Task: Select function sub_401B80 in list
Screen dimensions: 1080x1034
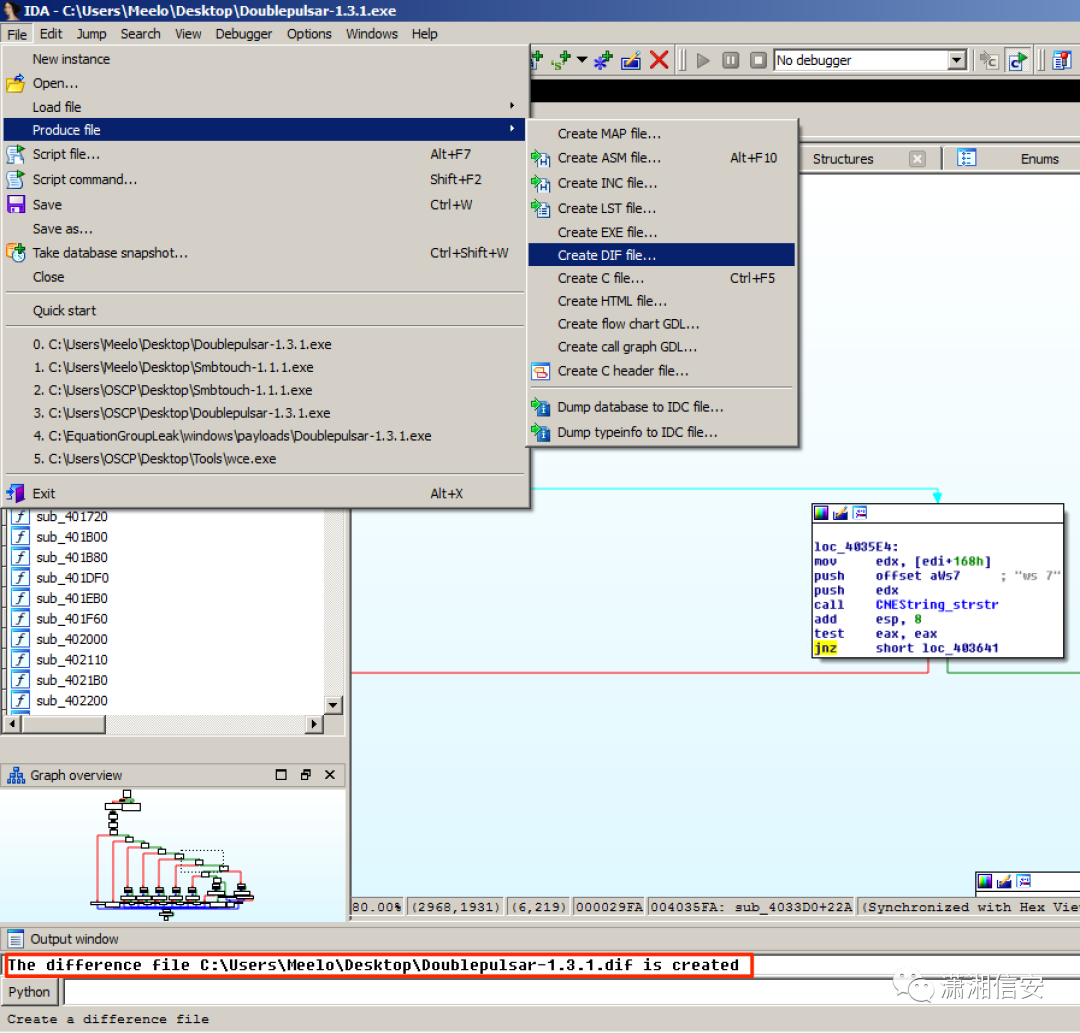Action: 72,557
